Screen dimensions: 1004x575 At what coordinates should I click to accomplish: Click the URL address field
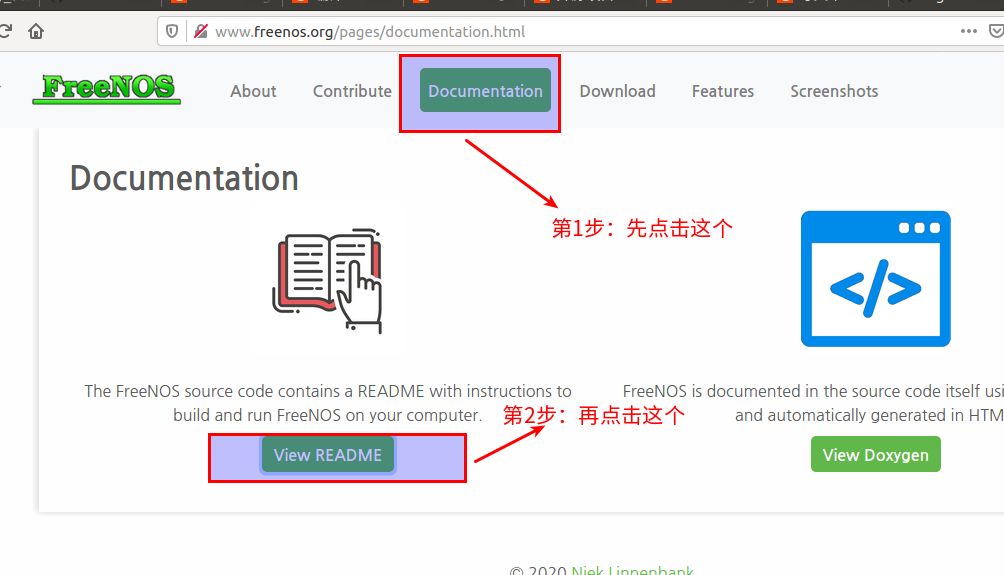tap(579, 31)
